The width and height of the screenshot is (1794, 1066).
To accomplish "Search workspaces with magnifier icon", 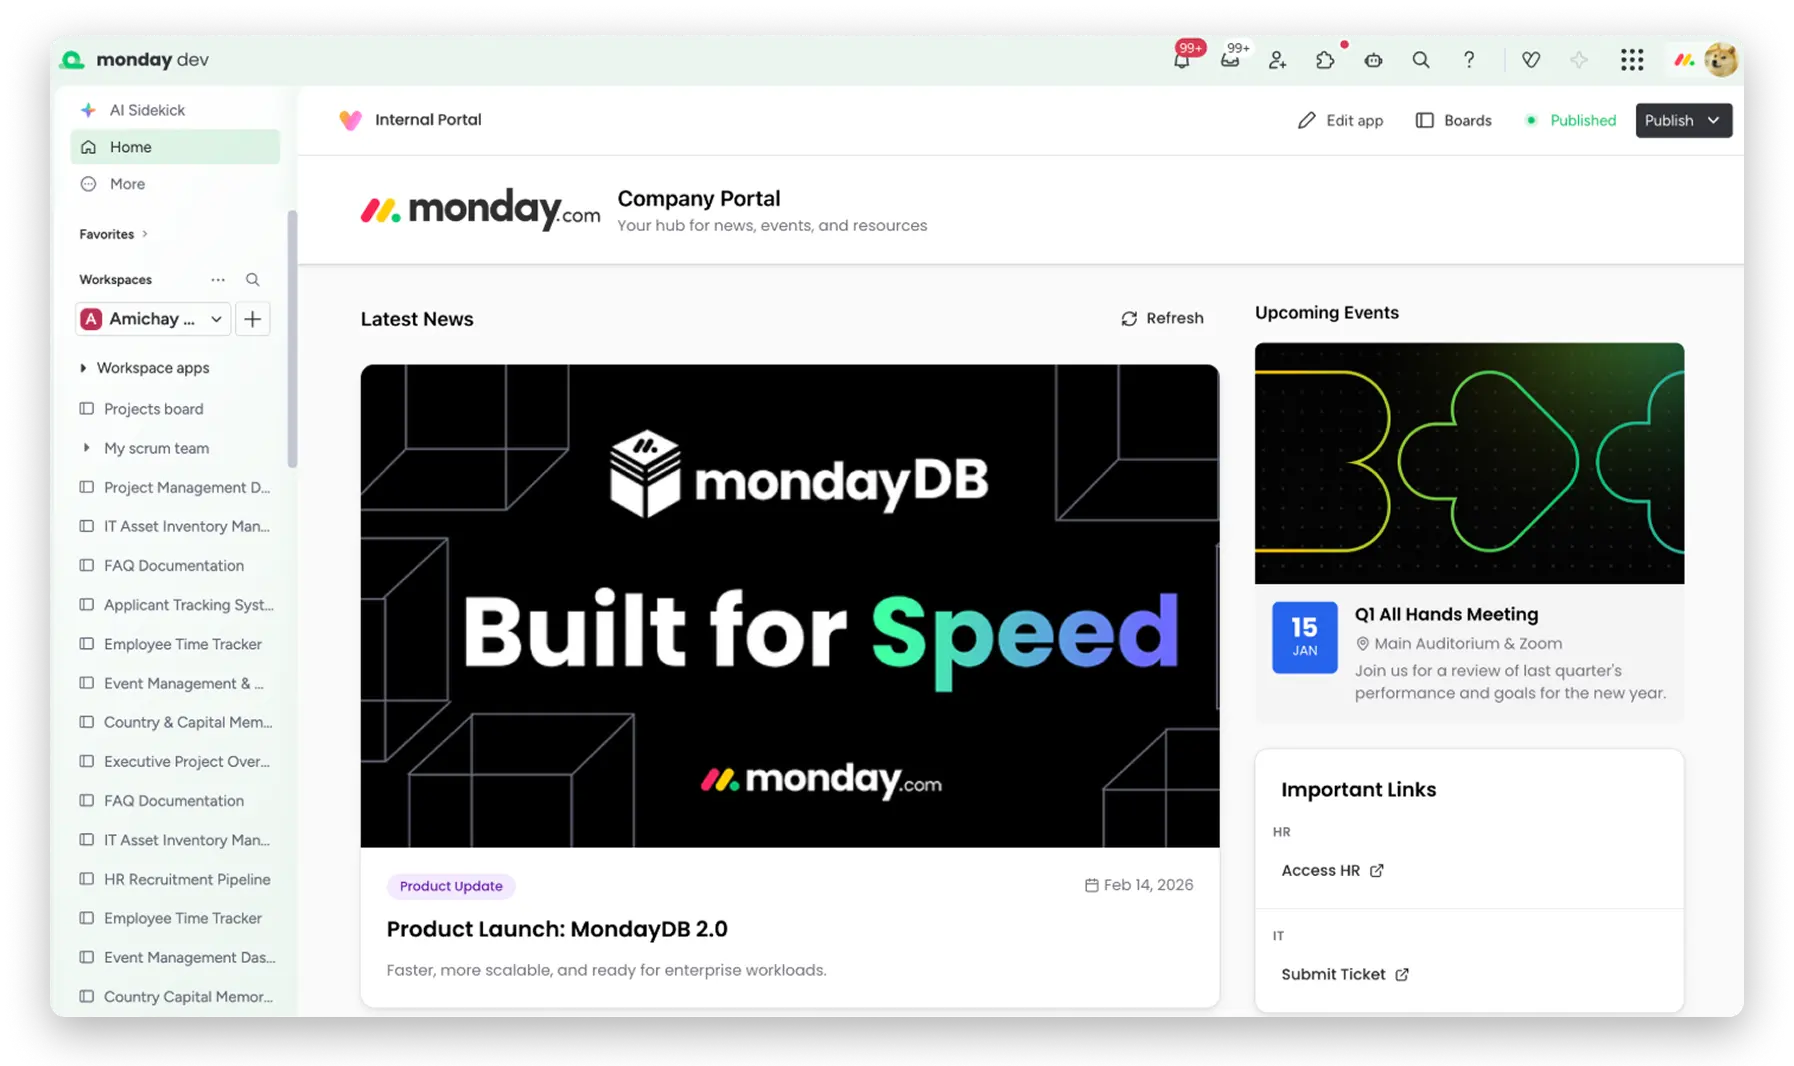I will coord(253,280).
